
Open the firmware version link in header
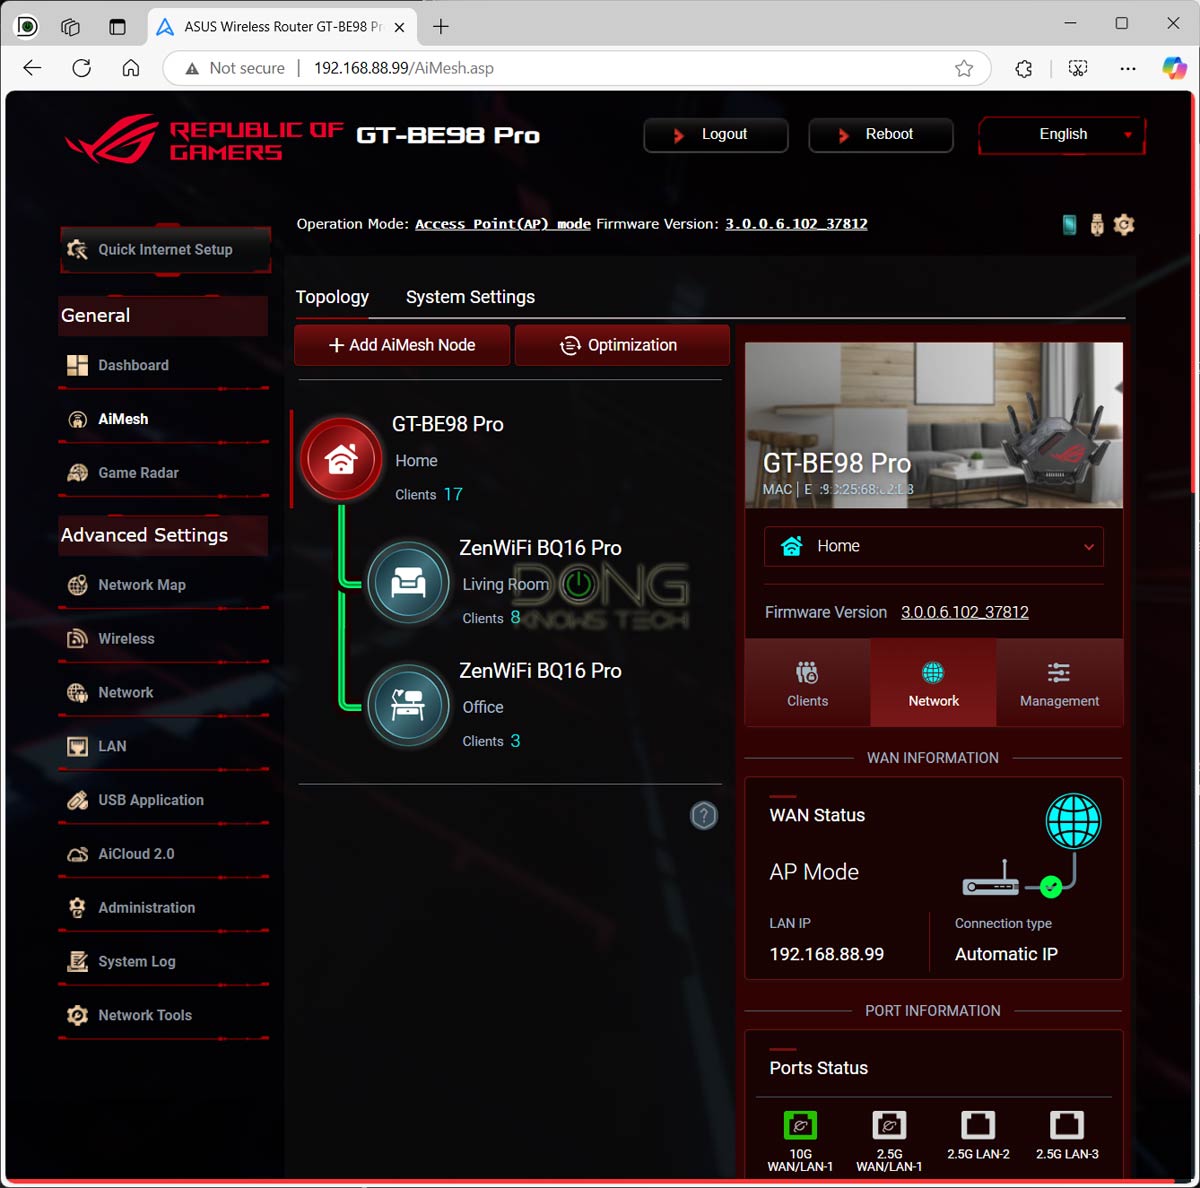pos(796,224)
